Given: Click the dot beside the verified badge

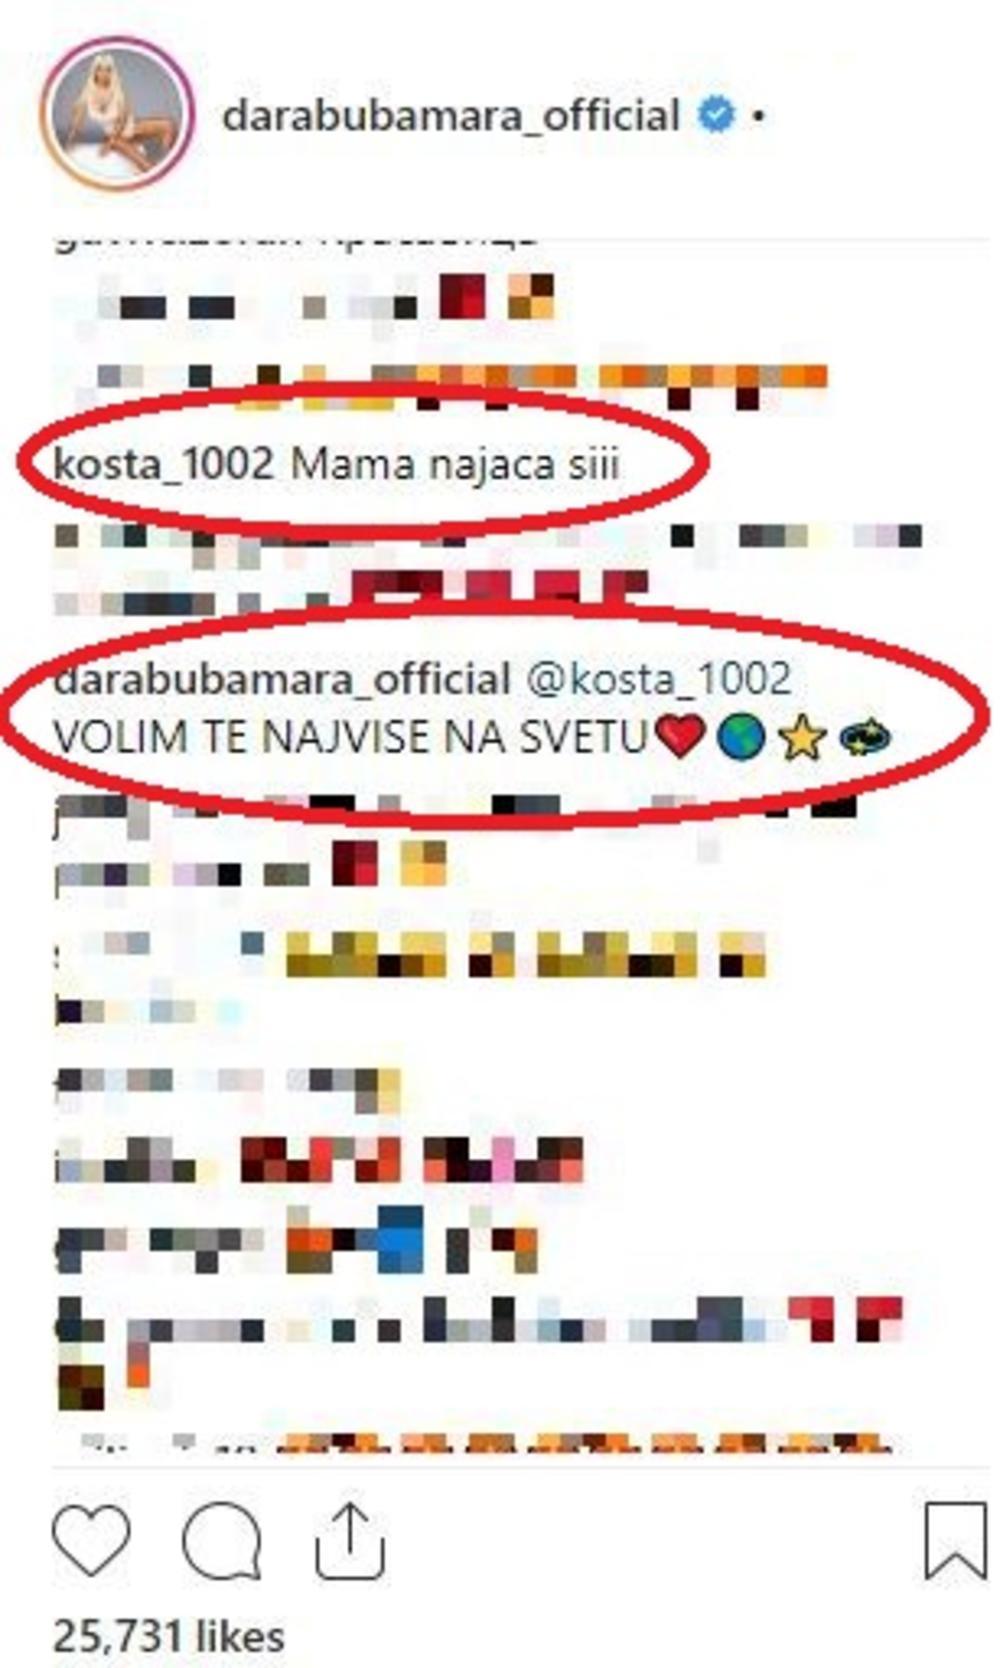Looking at the screenshot, I should click(758, 117).
